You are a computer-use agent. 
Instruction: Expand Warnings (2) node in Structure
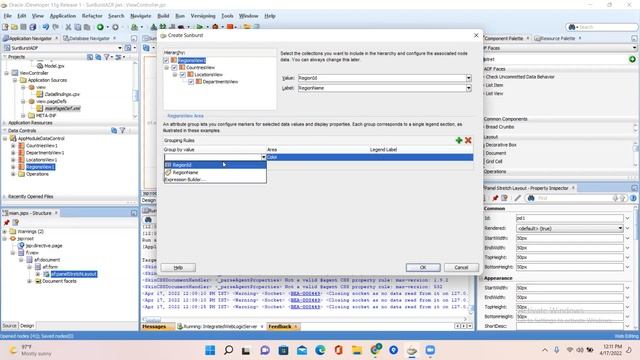(5, 231)
